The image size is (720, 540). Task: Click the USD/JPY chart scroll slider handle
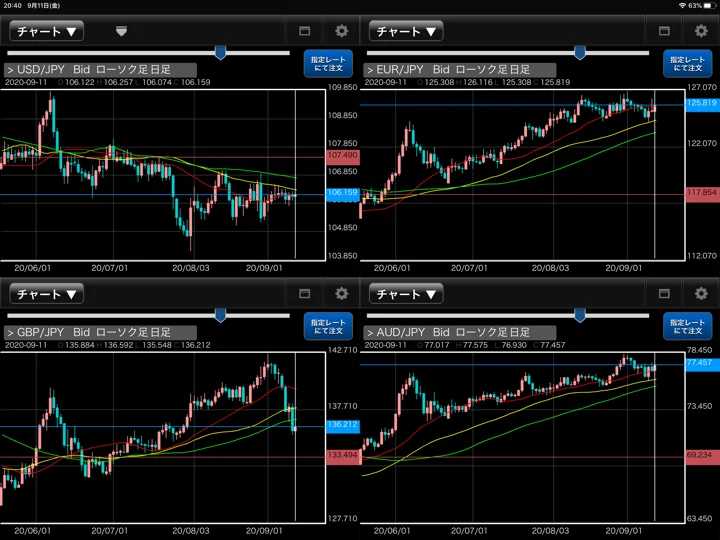[220, 53]
